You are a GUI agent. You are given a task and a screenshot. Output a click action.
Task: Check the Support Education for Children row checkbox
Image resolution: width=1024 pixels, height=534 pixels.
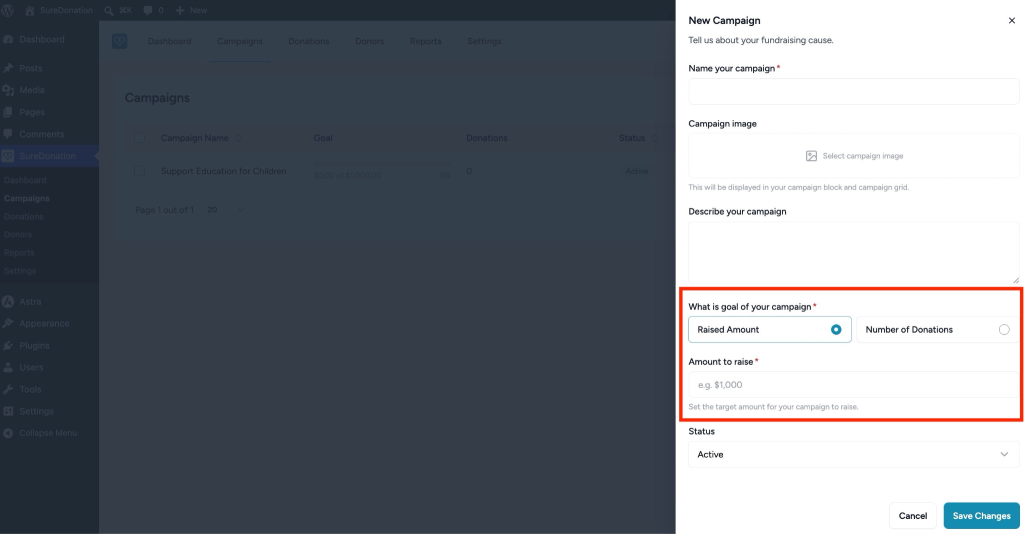139,171
